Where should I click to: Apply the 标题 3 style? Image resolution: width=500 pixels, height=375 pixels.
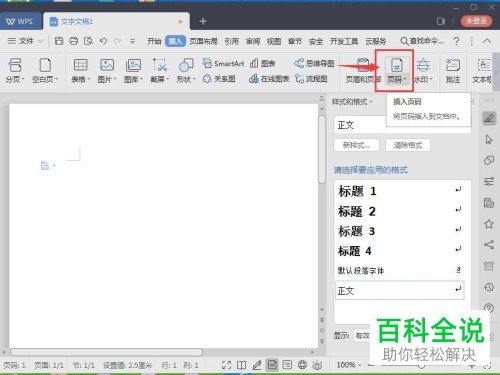(399, 231)
